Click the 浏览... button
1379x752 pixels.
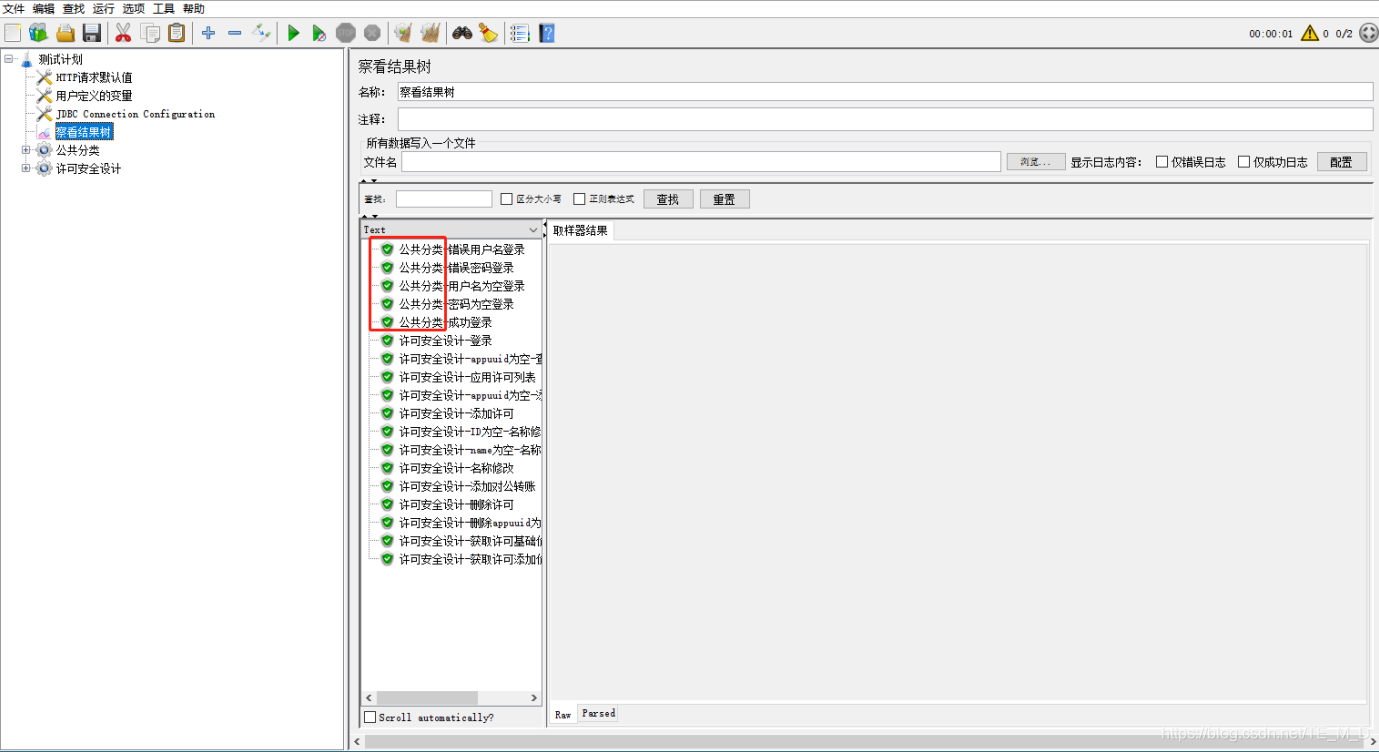click(1036, 162)
